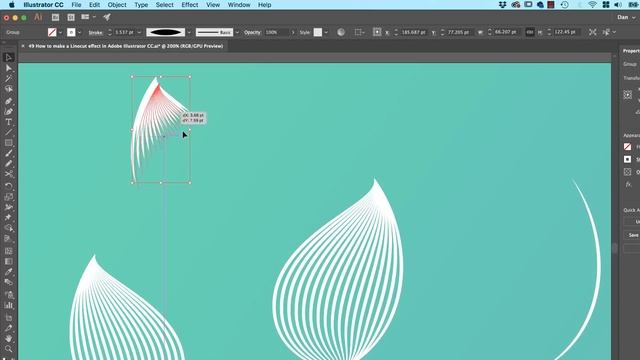The width and height of the screenshot is (640, 360).
Task: Select the Slice tool
Action: point(9,328)
